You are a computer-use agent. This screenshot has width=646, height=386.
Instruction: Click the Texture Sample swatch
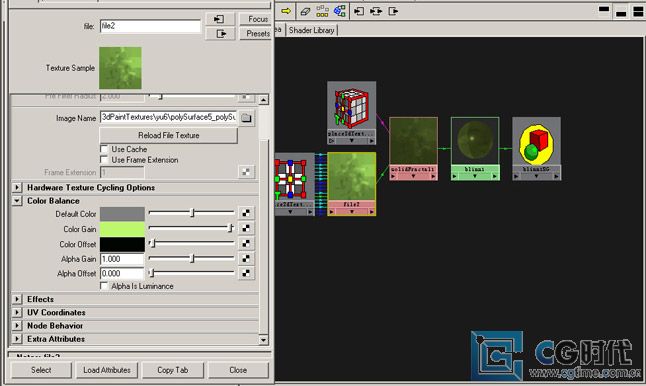point(120,68)
